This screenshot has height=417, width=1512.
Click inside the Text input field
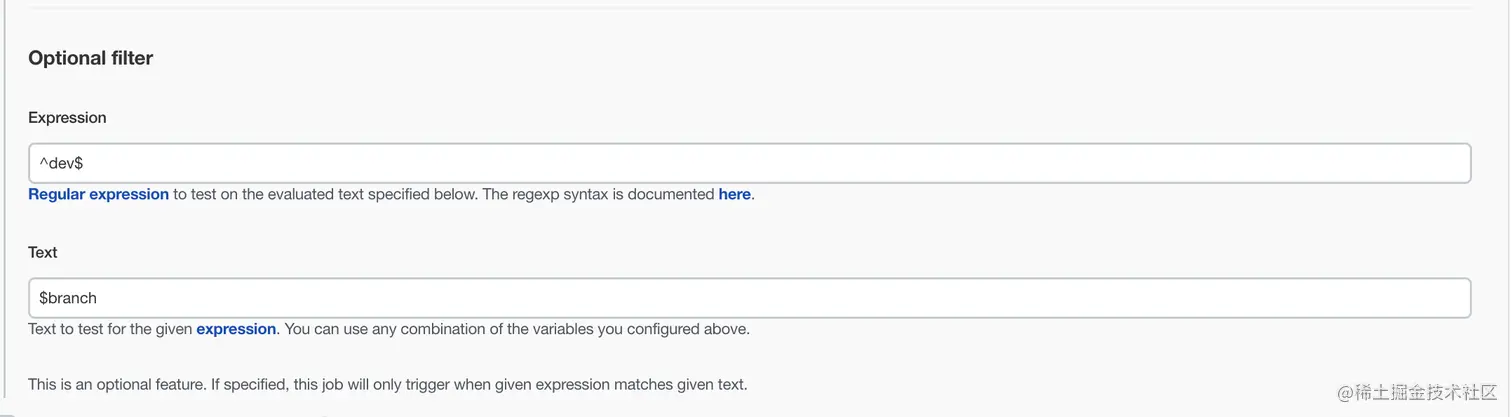coord(750,298)
